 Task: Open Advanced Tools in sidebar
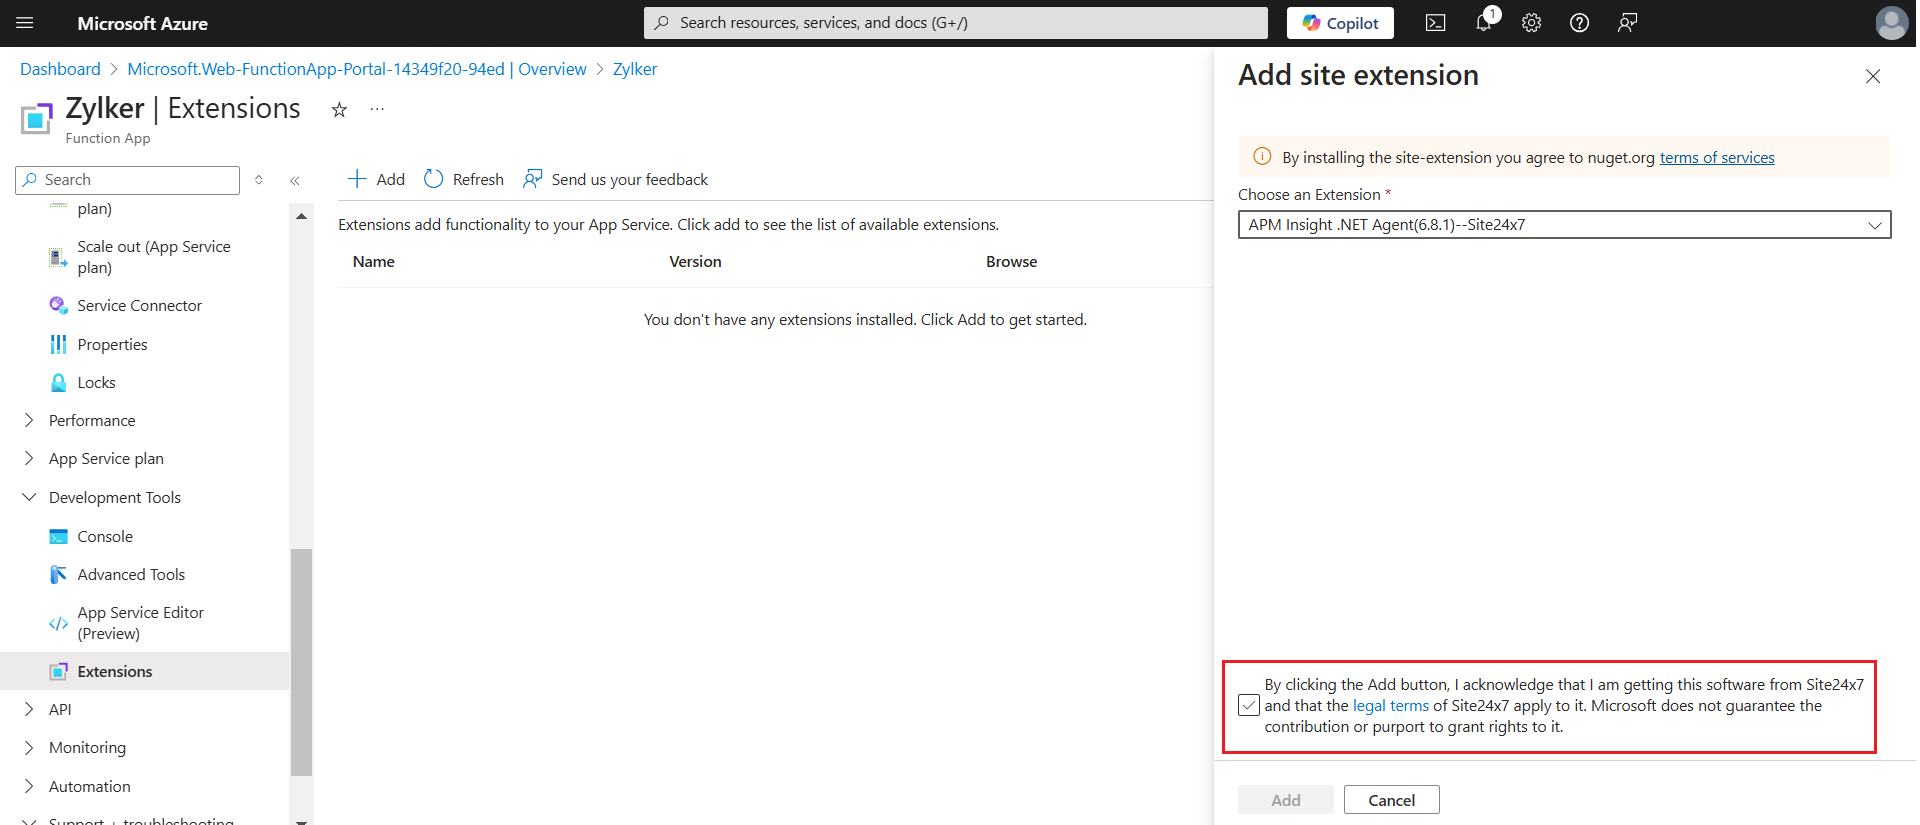click(x=131, y=575)
